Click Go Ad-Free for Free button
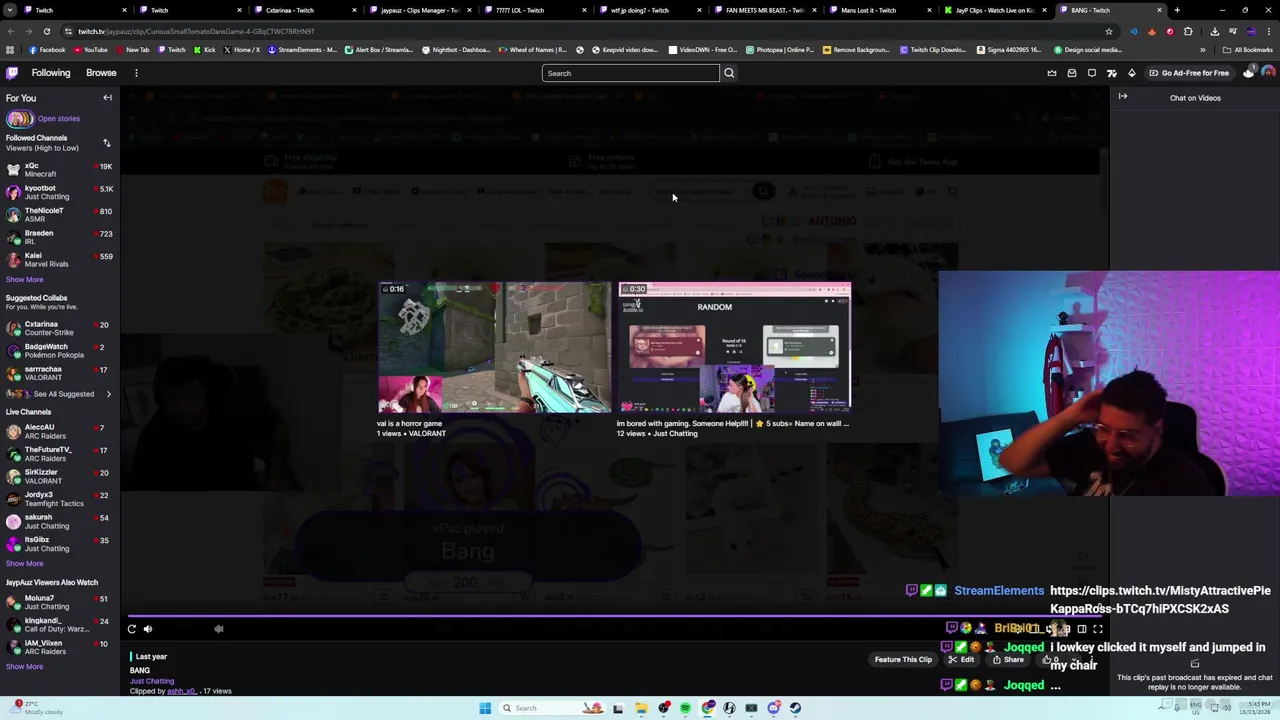The image size is (1280, 720). coord(1188,73)
